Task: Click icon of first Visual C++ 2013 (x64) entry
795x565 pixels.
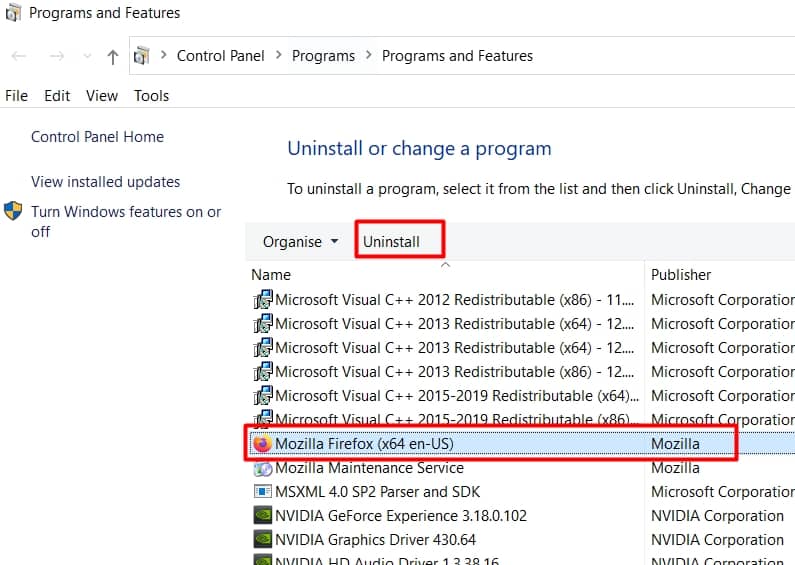Action: [263, 324]
